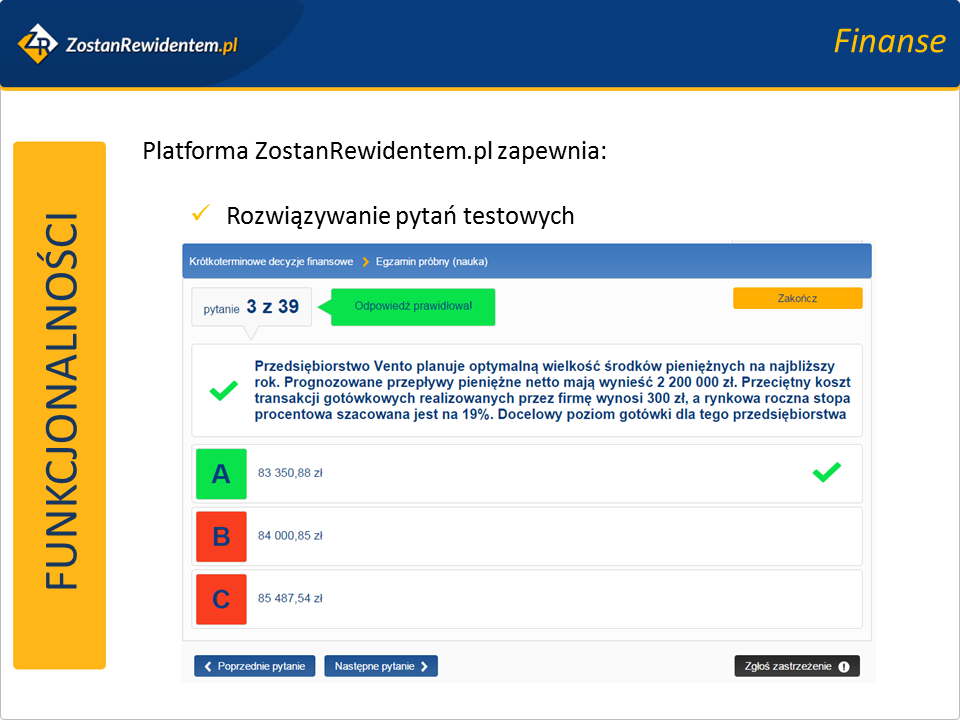Image resolution: width=960 pixels, height=720 pixels.
Task: Click the exclamation icon on Zgłoś zastrzeżenie
Action: (x=843, y=667)
